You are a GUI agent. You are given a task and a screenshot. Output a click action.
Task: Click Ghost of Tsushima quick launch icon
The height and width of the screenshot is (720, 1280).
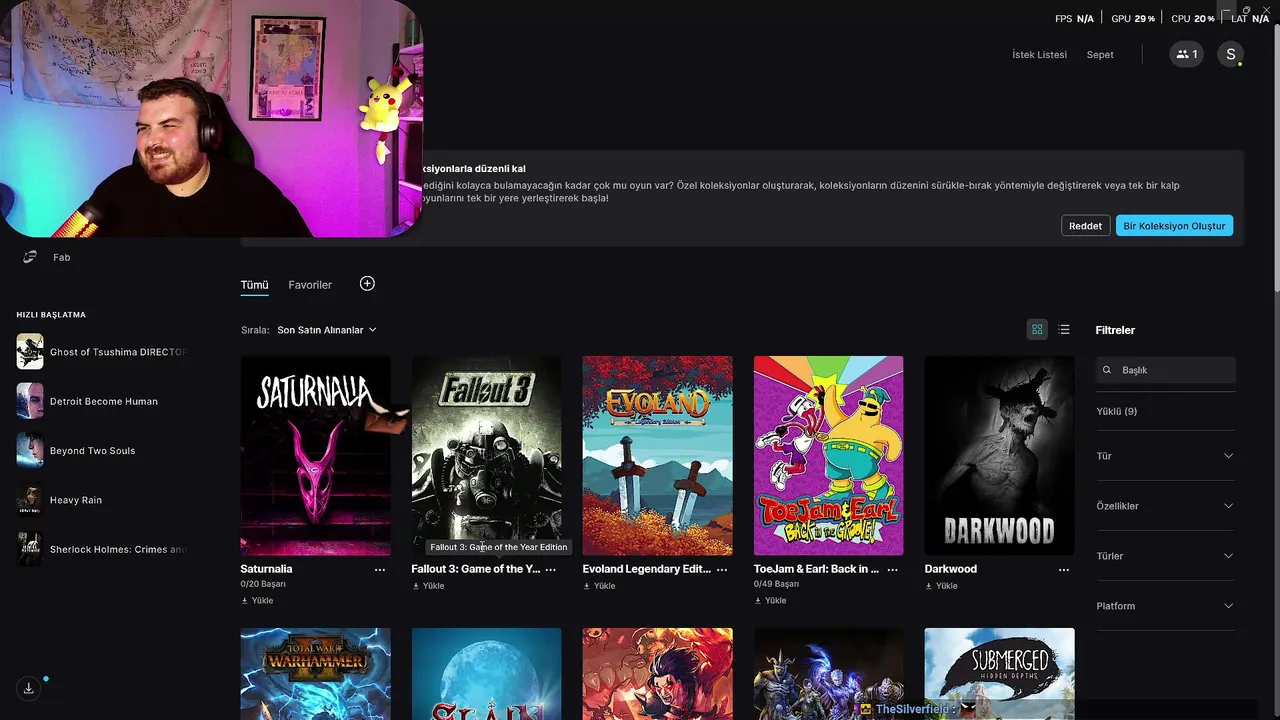30,352
